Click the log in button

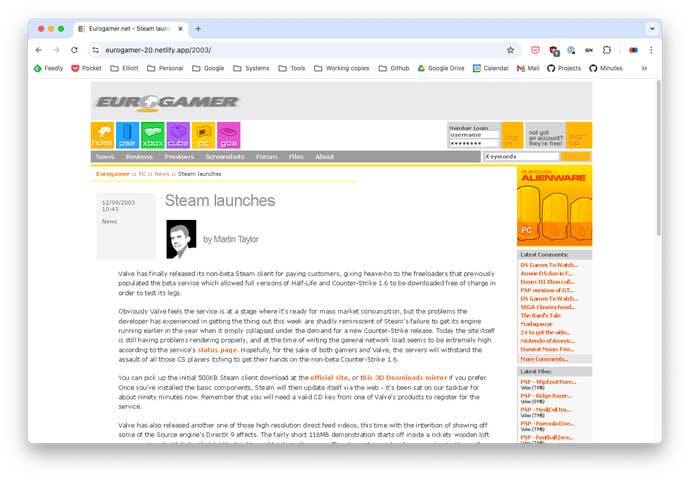(512, 136)
